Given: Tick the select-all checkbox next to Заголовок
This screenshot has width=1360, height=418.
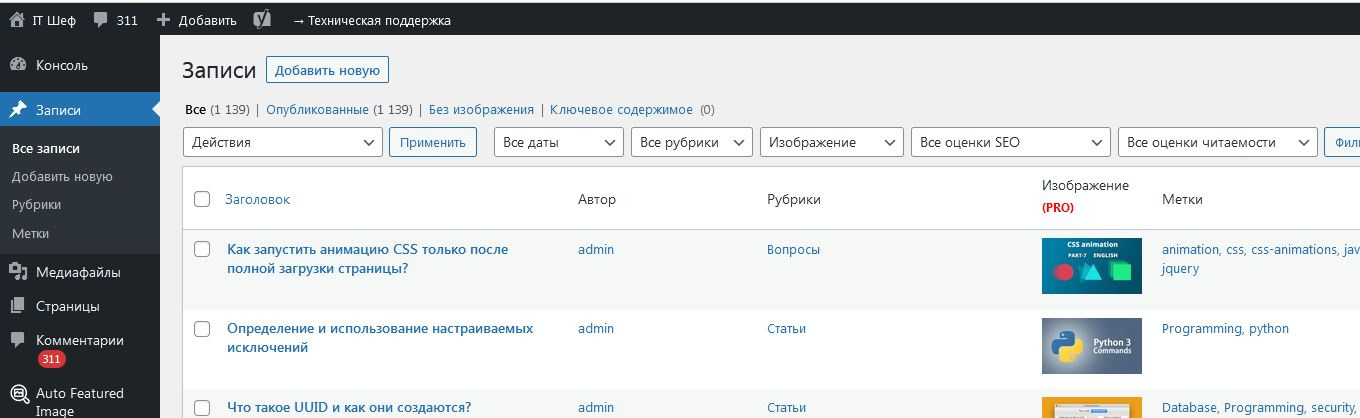Looking at the screenshot, I should 202,199.
